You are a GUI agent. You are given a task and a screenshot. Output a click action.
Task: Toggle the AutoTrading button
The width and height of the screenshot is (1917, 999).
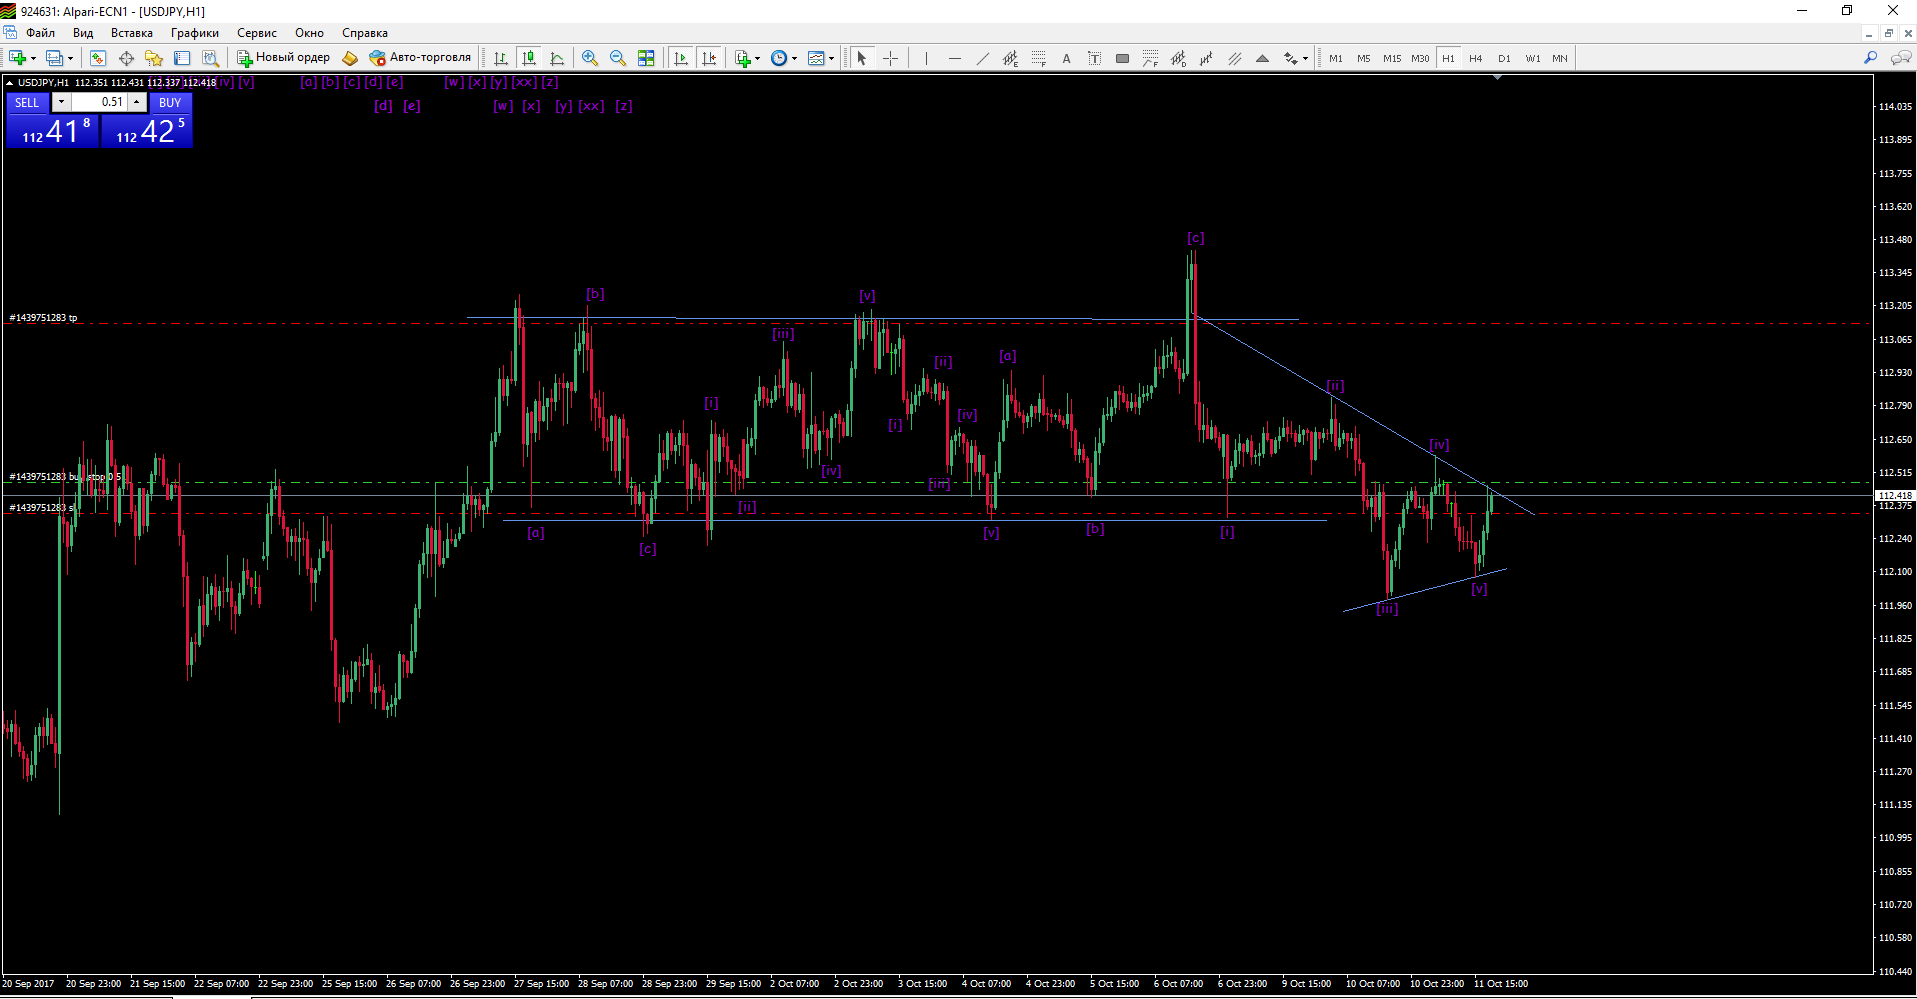pos(420,58)
